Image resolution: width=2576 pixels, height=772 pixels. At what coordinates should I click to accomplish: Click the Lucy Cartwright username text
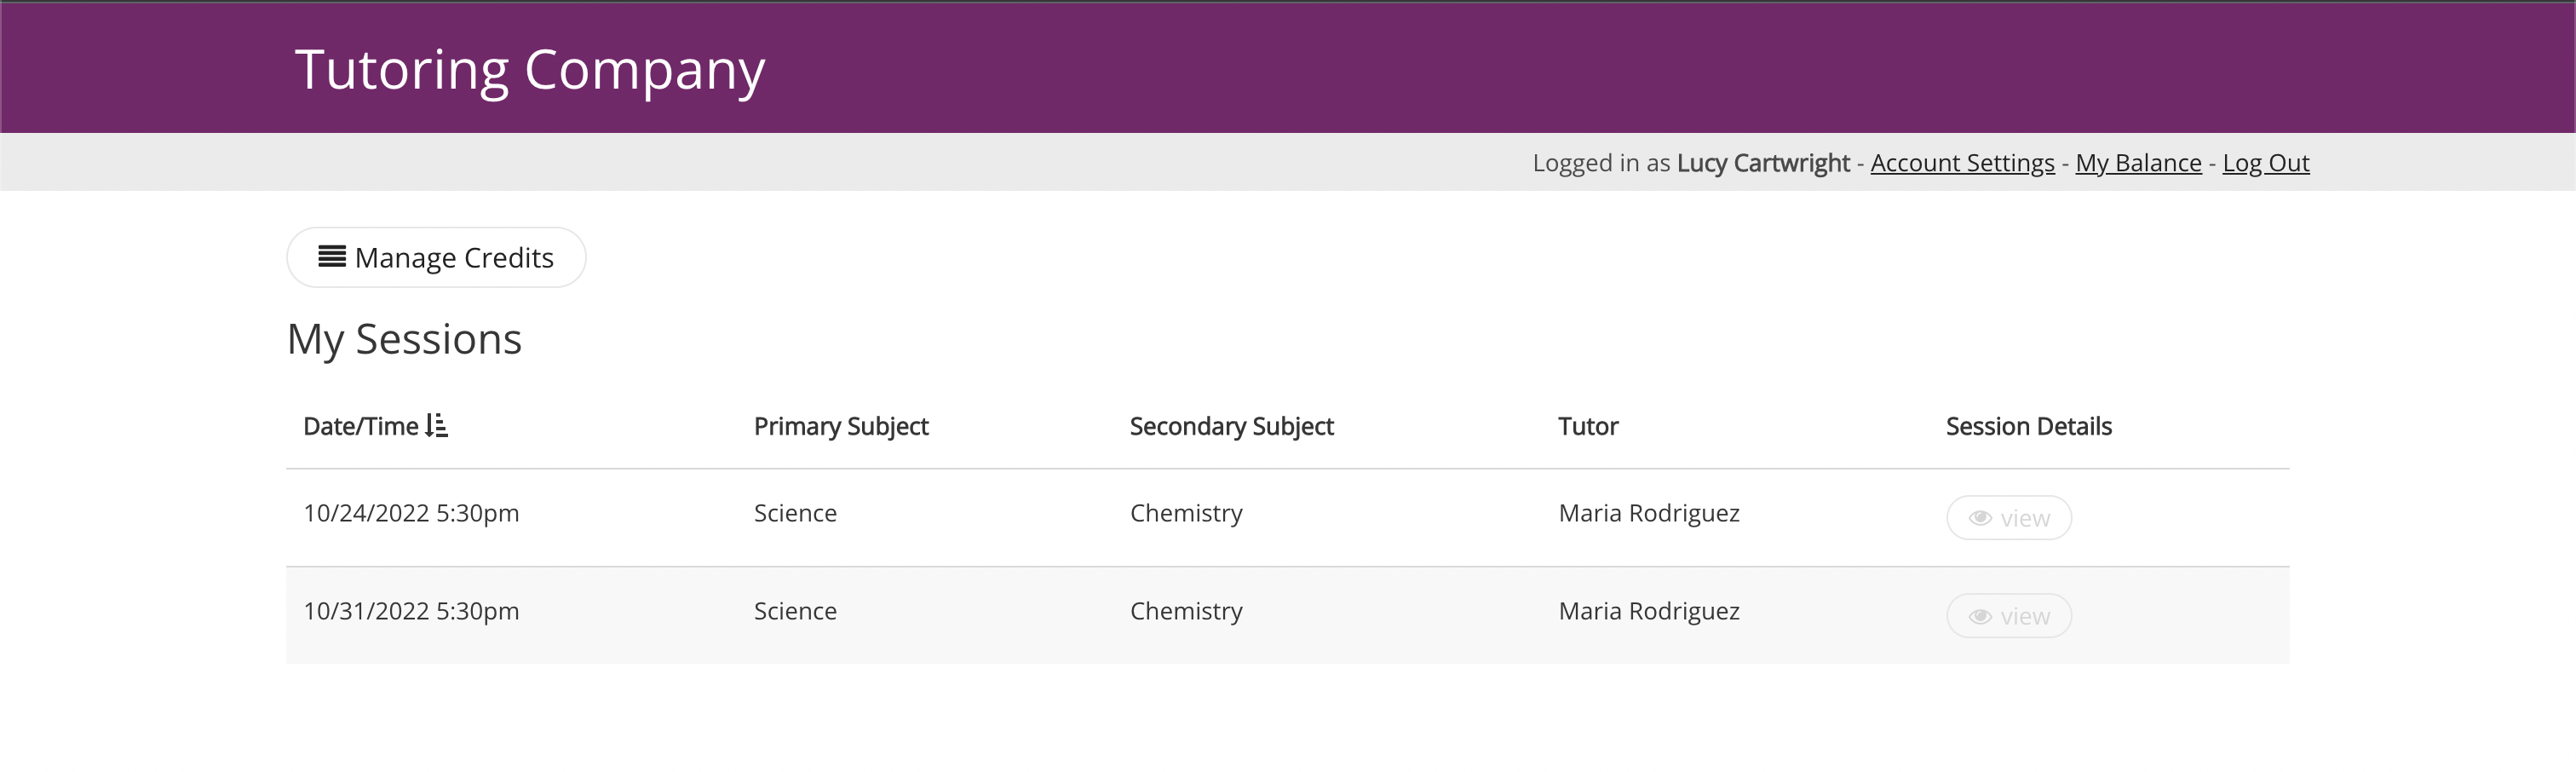(x=1763, y=163)
